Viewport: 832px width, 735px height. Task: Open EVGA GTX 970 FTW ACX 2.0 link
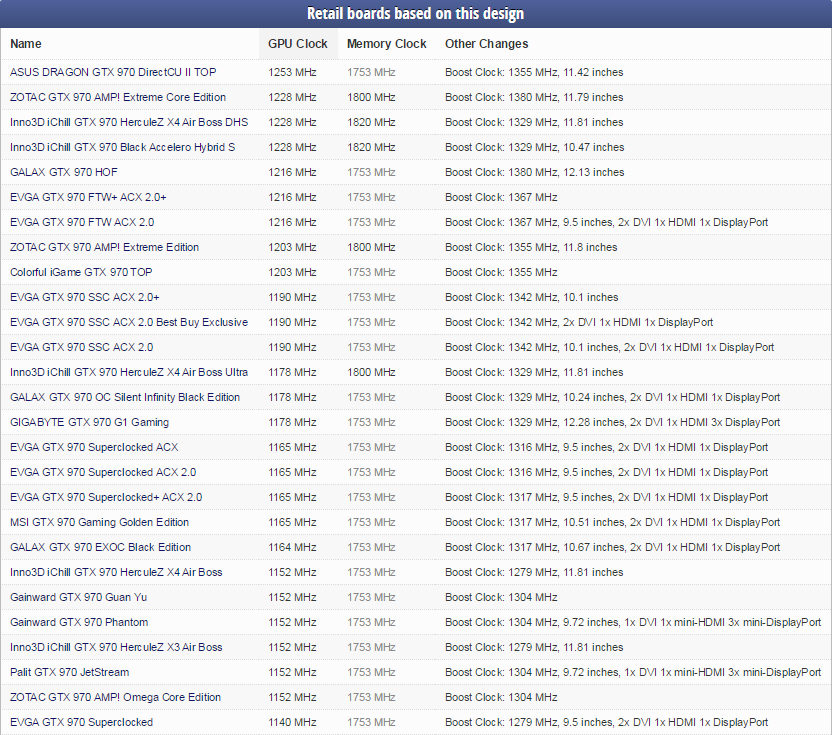82,222
